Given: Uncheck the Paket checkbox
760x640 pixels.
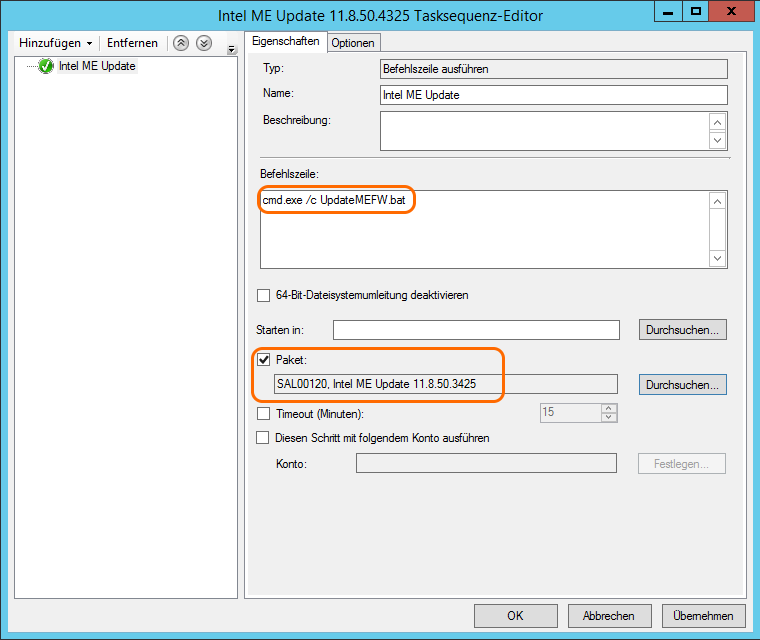Looking at the screenshot, I should [x=264, y=360].
